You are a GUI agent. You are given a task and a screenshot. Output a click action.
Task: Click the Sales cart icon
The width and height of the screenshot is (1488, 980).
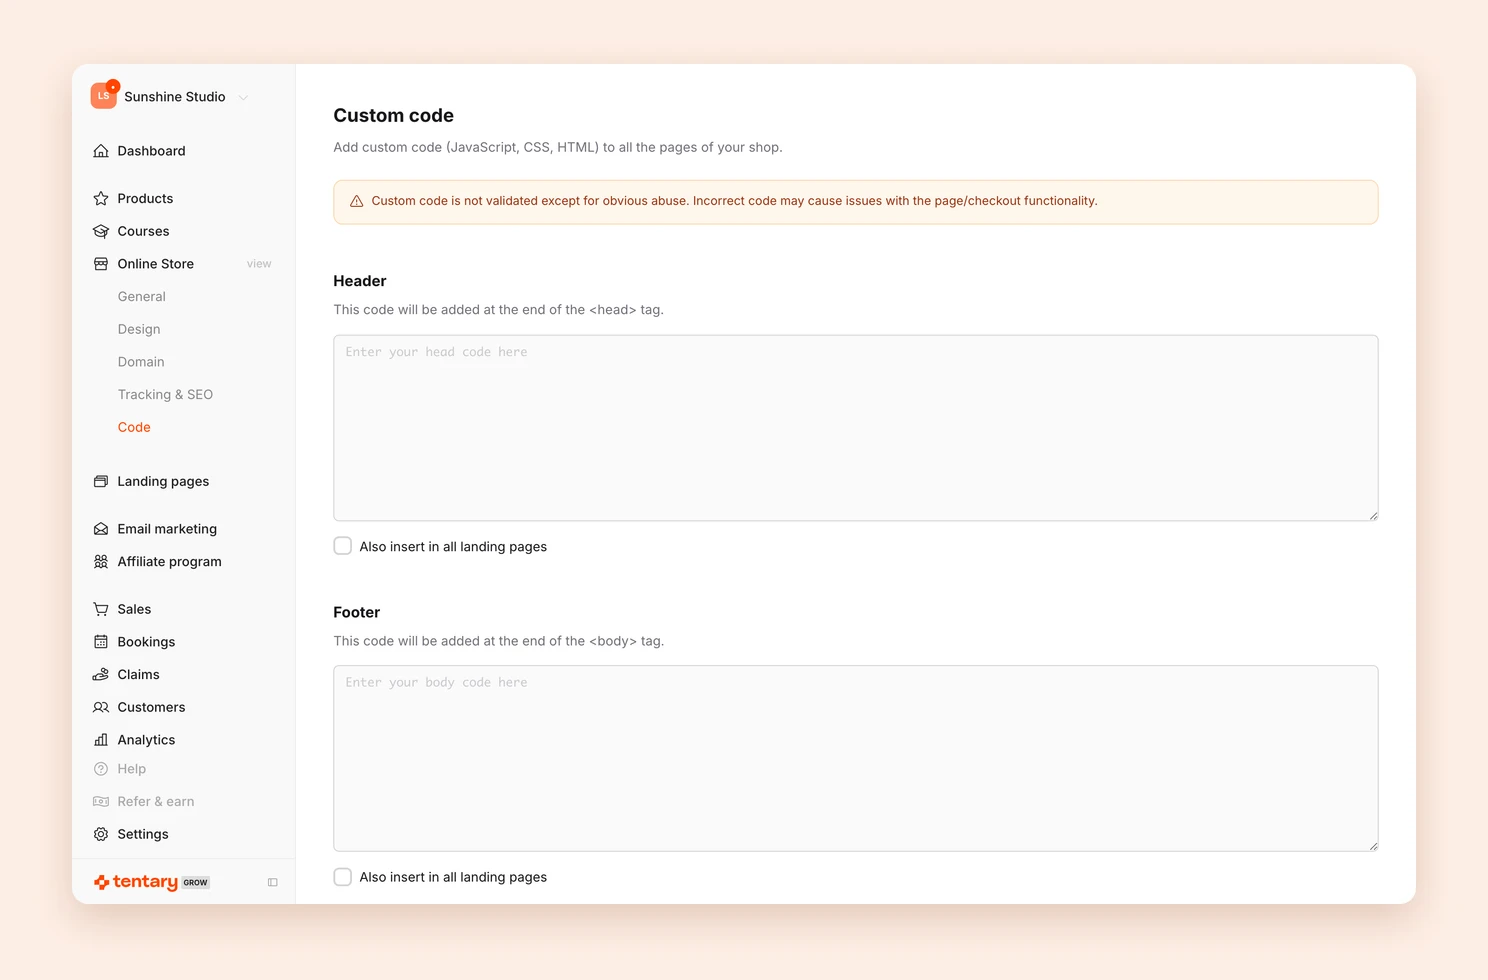point(101,609)
